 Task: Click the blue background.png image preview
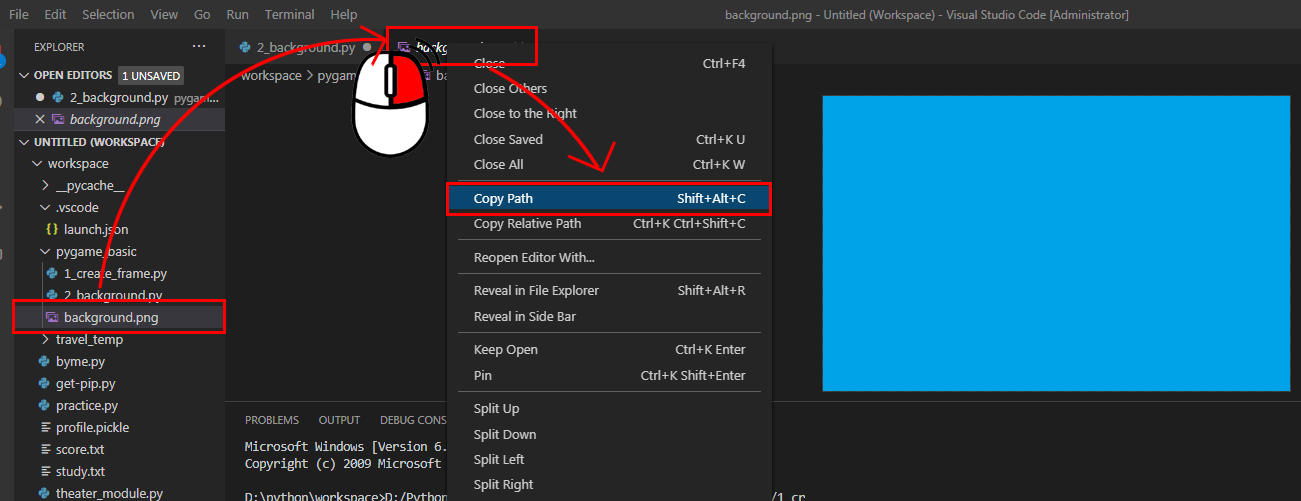coord(1056,243)
